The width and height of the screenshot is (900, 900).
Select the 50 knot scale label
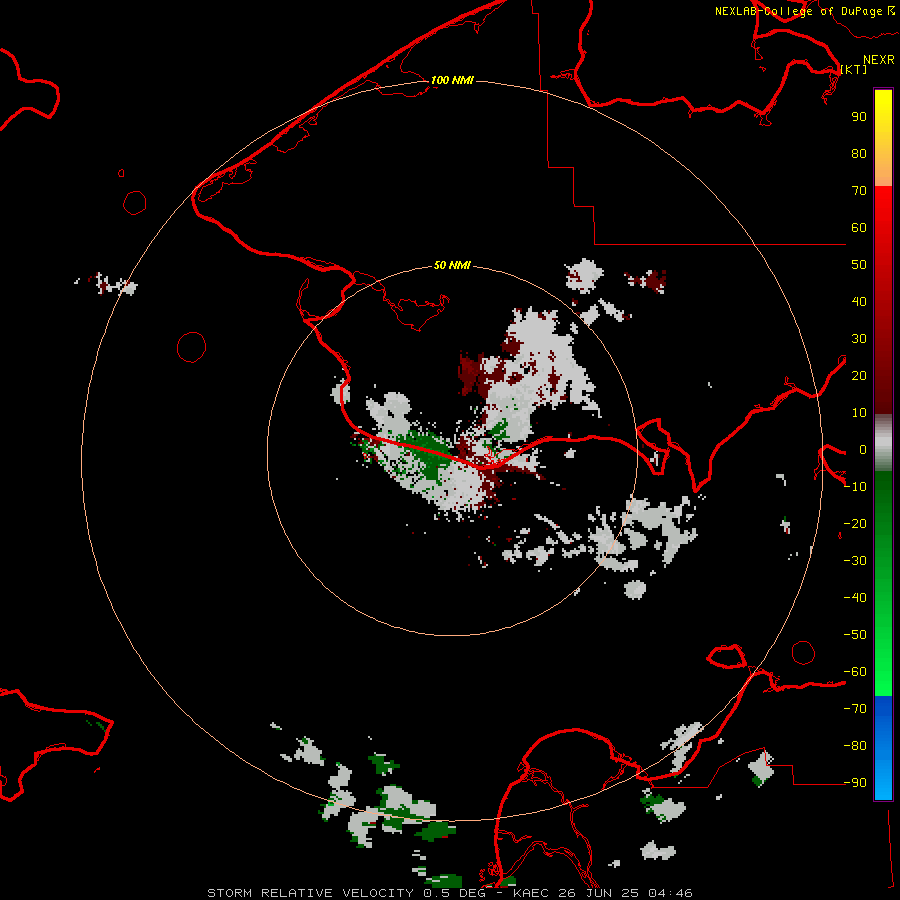tap(859, 265)
